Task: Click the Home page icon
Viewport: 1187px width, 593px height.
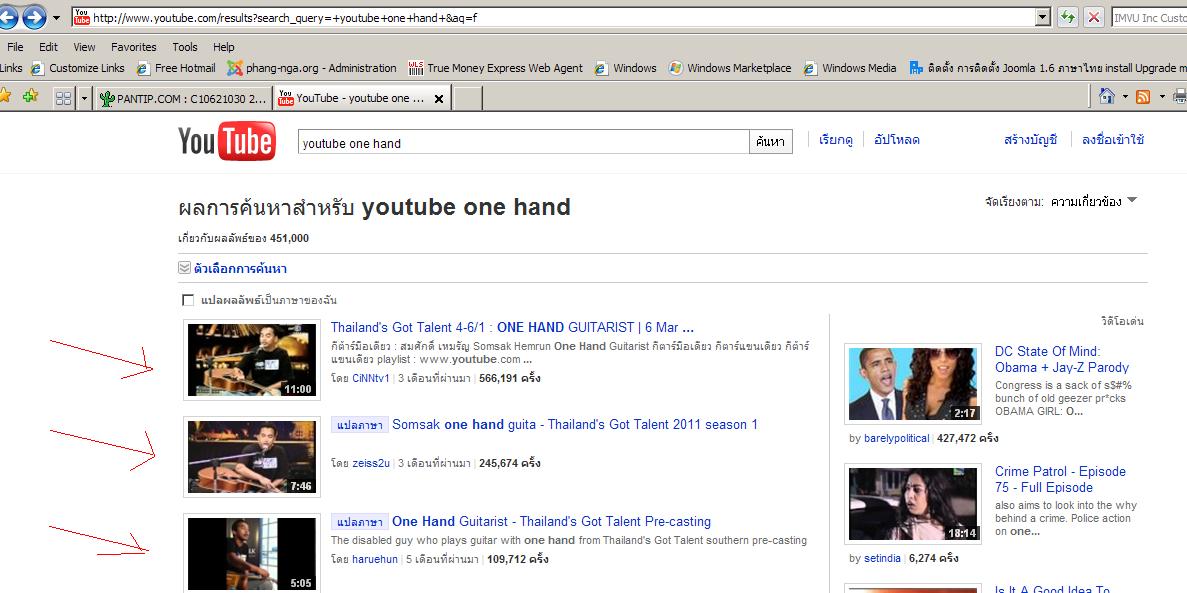Action: (1107, 96)
